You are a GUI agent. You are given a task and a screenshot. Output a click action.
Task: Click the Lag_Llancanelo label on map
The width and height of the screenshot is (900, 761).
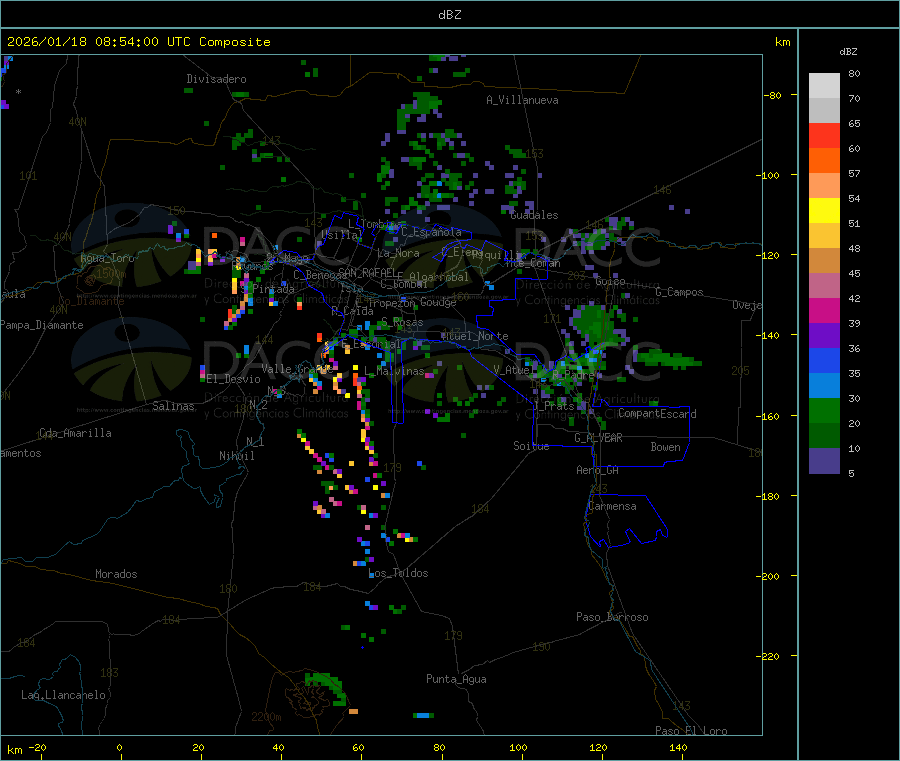(63, 694)
